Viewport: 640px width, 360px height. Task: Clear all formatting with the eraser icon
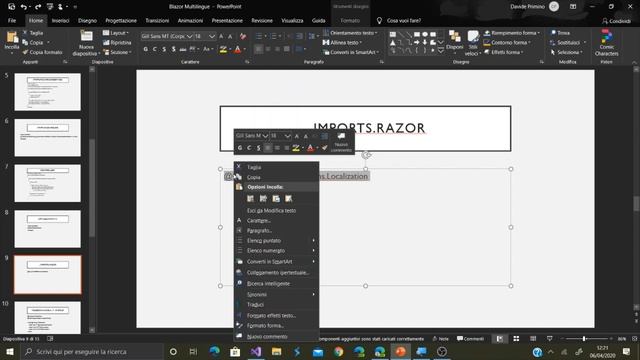243,36
